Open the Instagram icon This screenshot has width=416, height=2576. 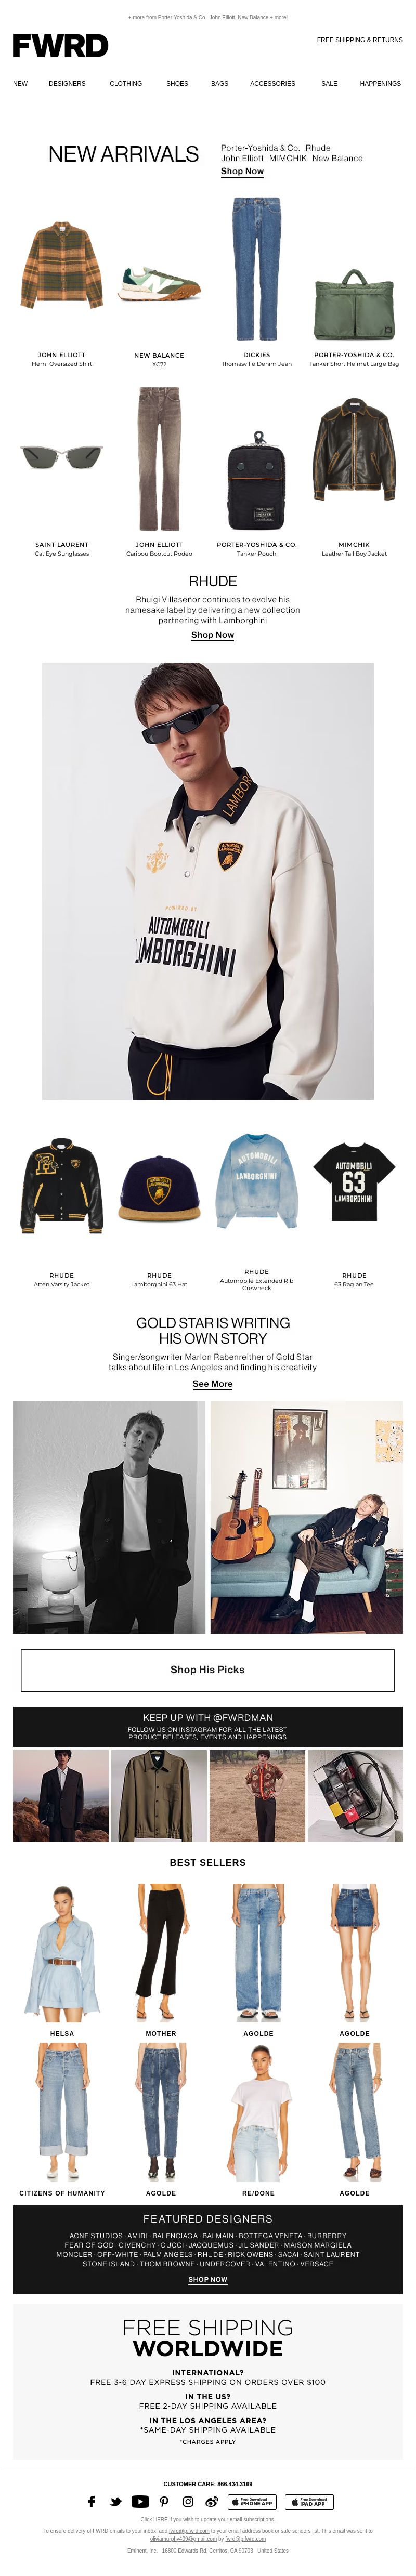pos(188,2502)
